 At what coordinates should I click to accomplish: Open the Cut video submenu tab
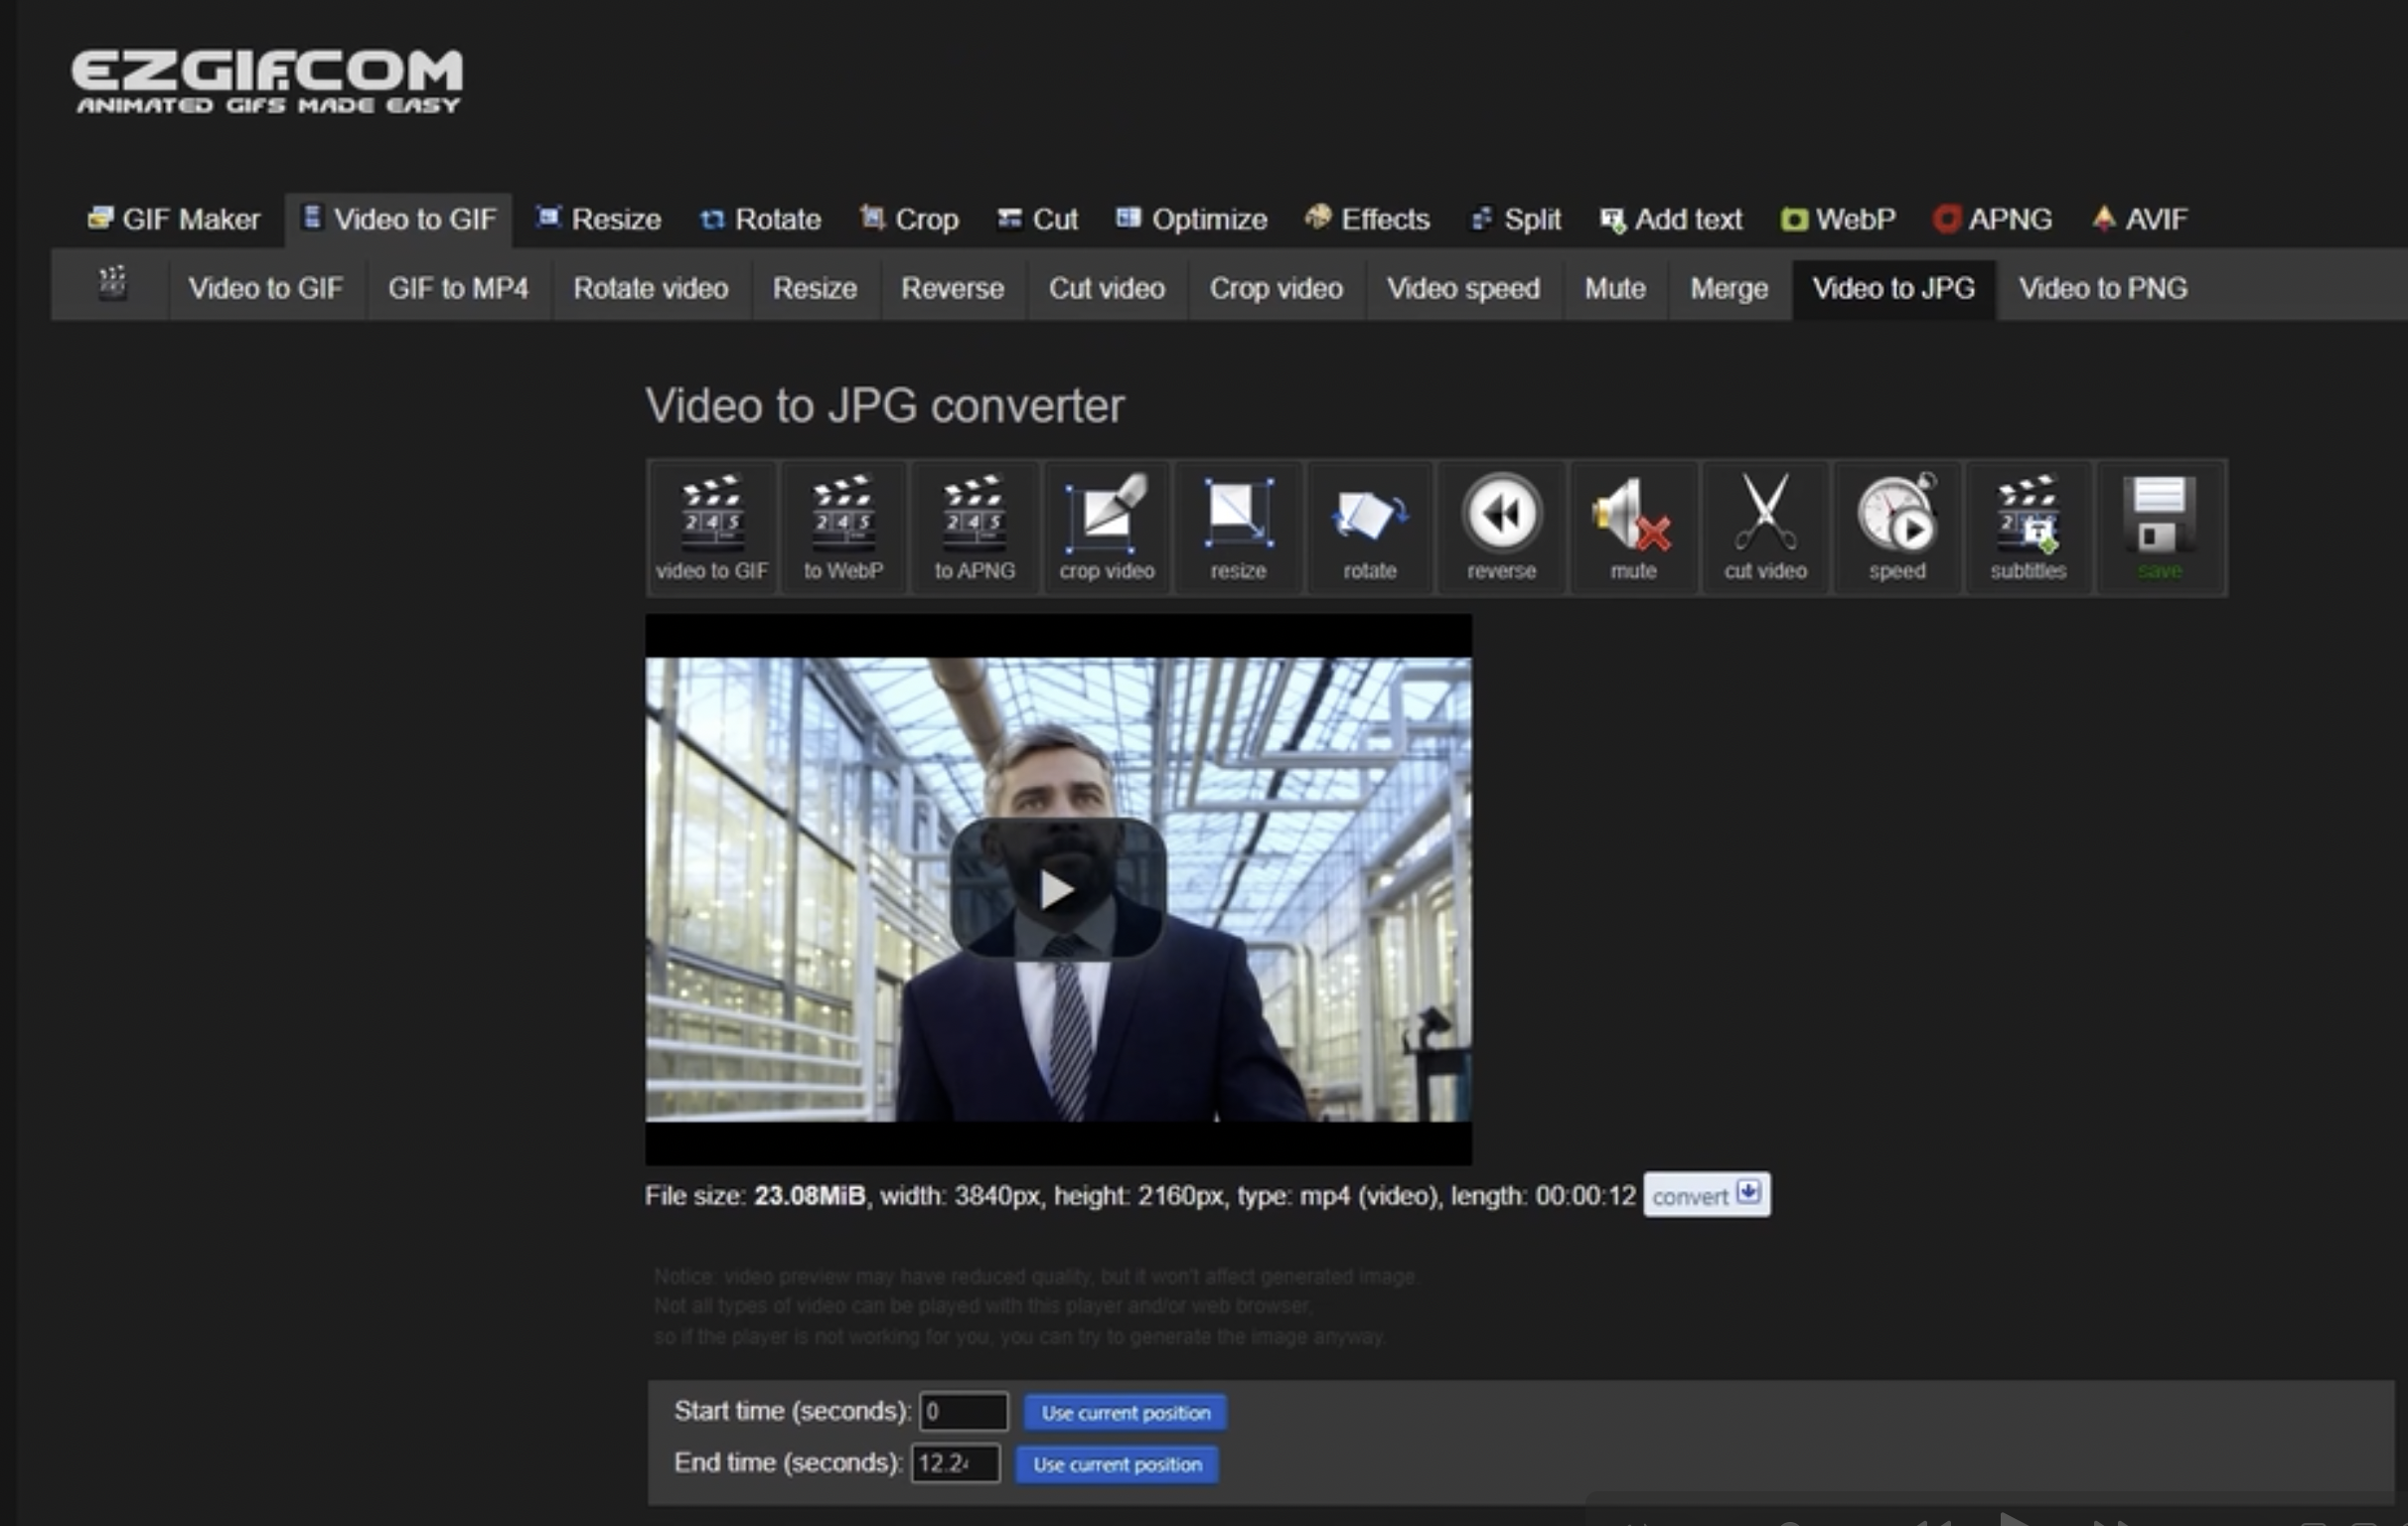click(x=1106, y=289)
